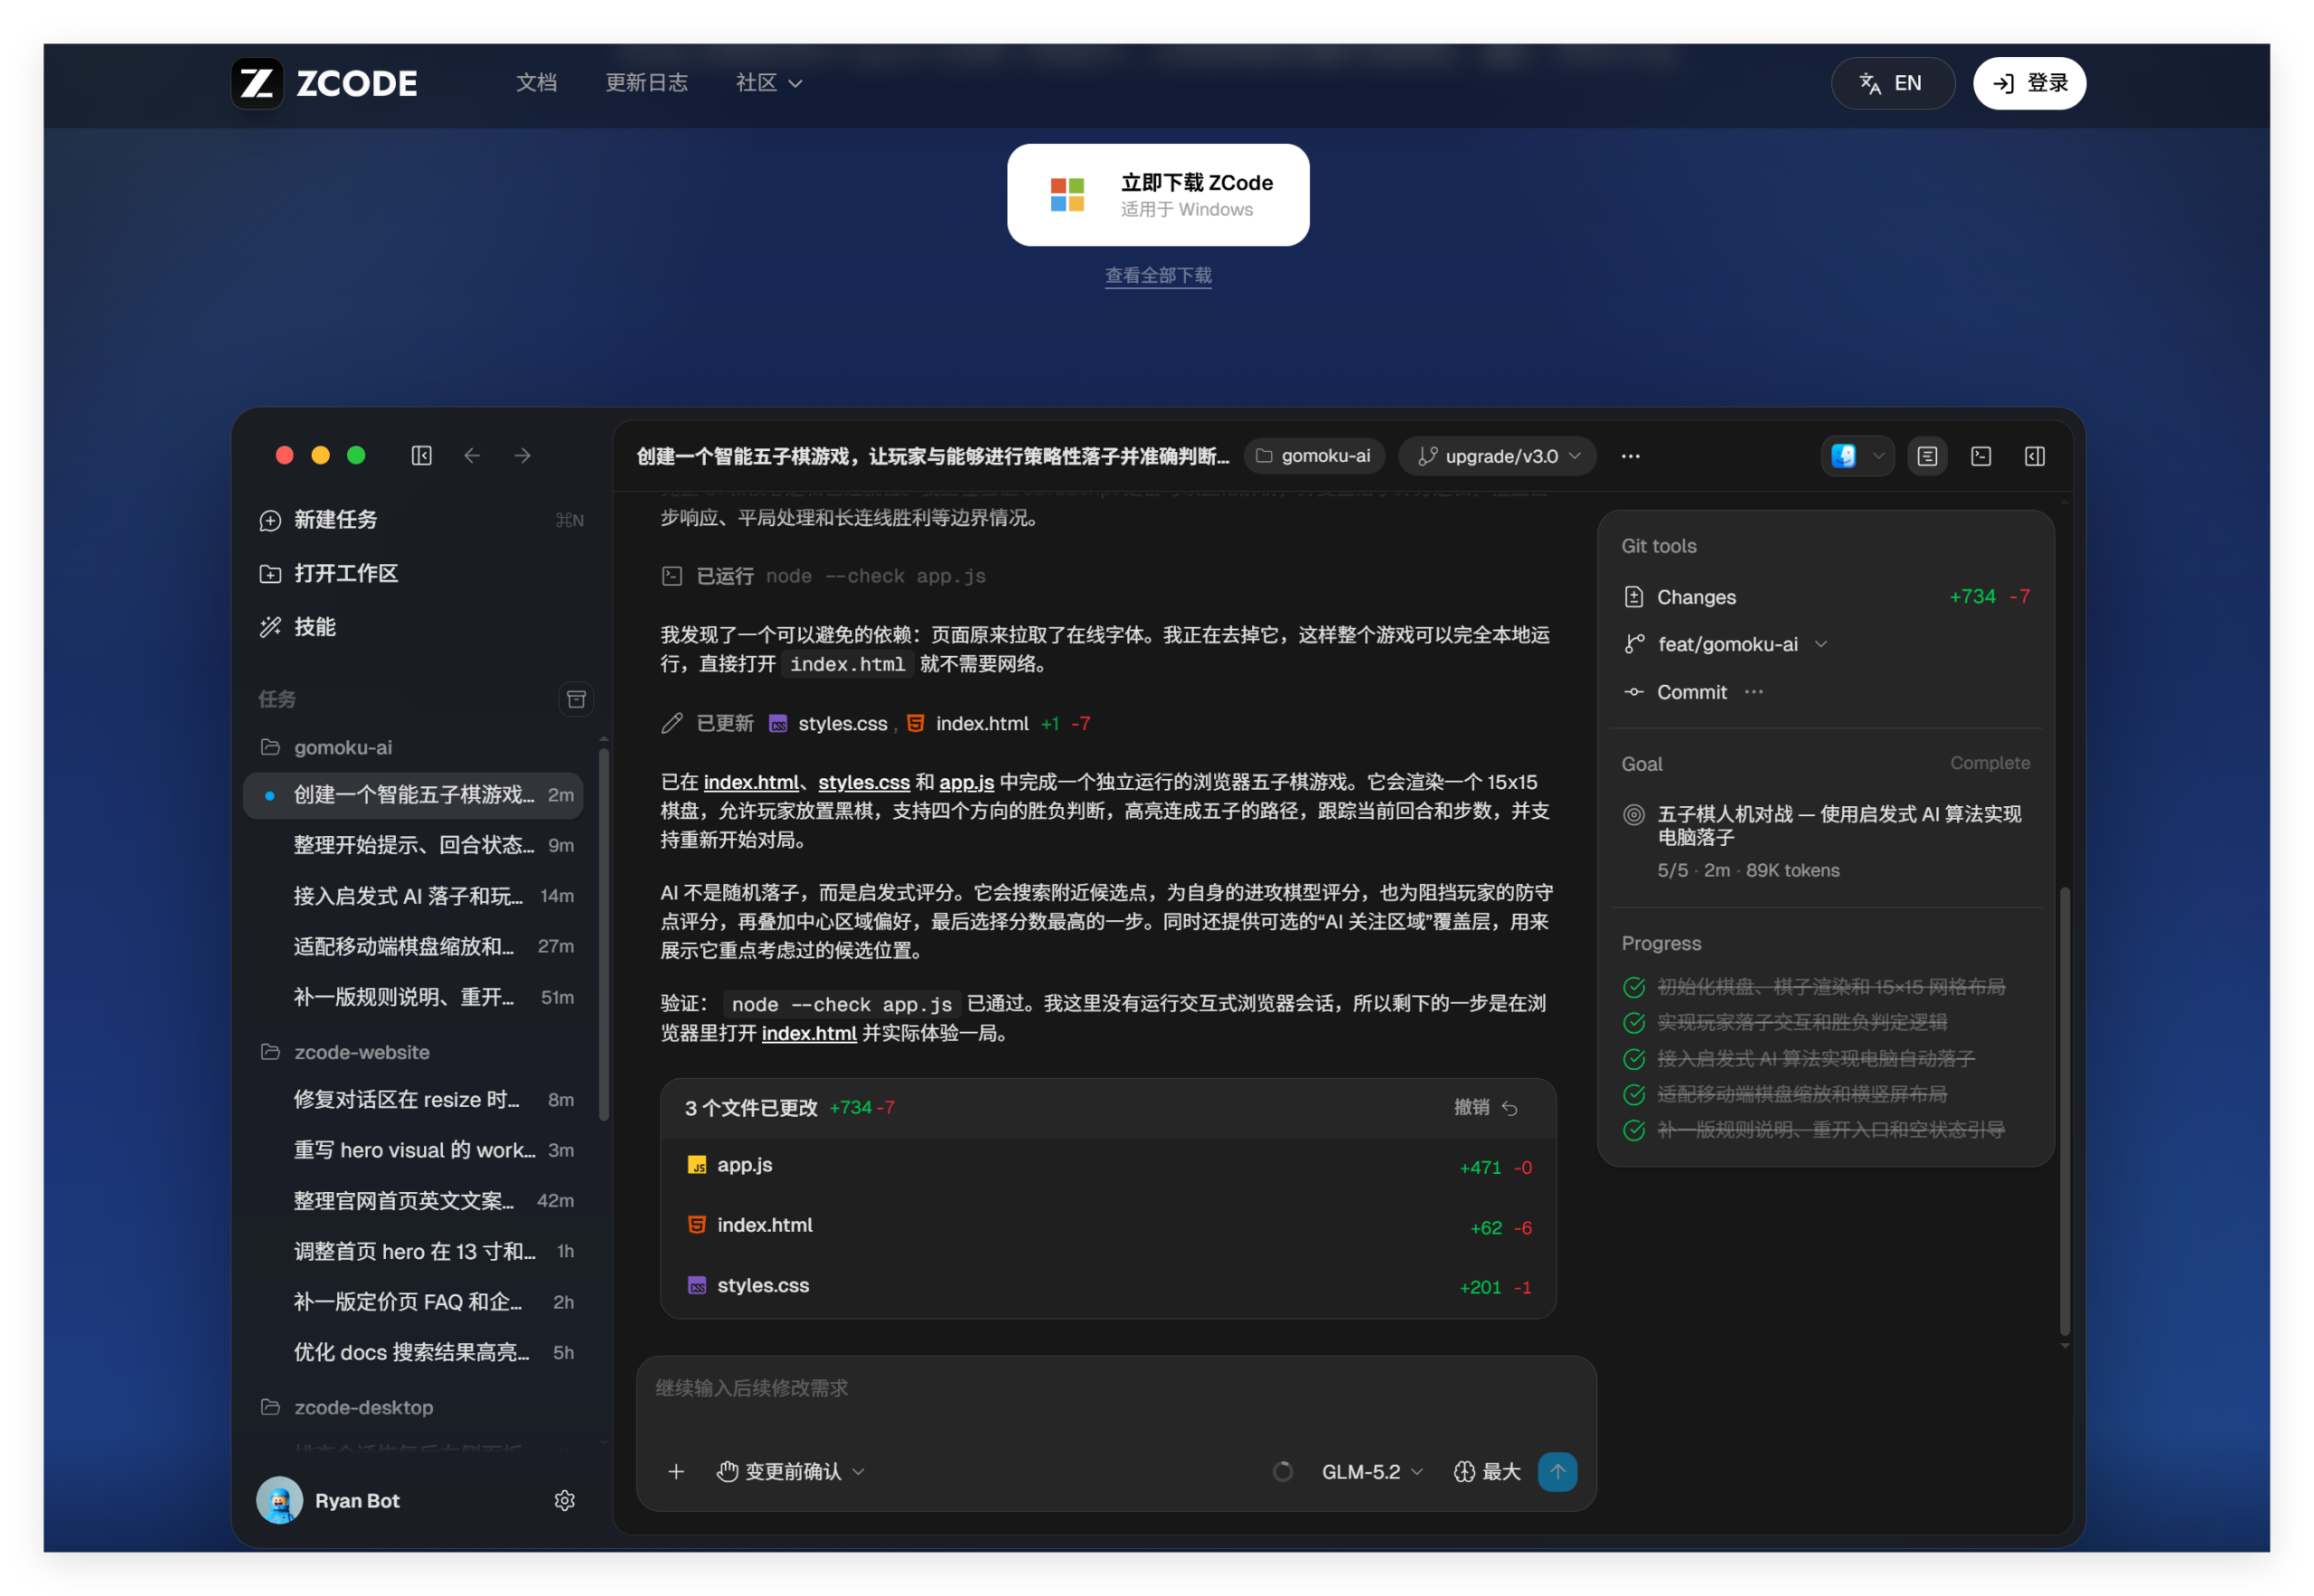This screenshot has height=1596, width=2314.
Task: Click the Commit node icon
Action: coord(1633,692)
